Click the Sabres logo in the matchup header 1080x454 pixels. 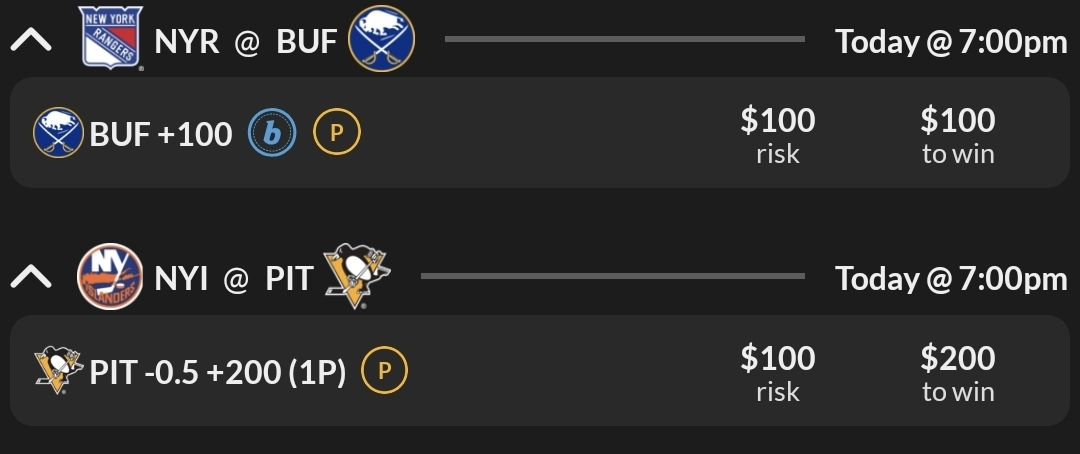(x=381, y=40)
